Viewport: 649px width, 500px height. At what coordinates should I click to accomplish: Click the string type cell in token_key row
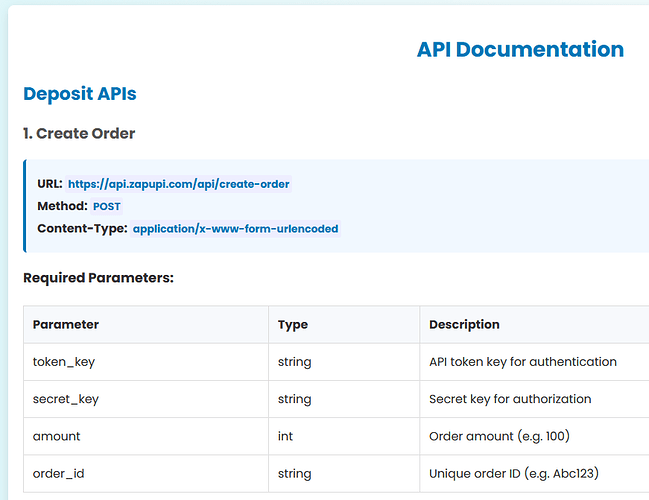coord(295,362)
